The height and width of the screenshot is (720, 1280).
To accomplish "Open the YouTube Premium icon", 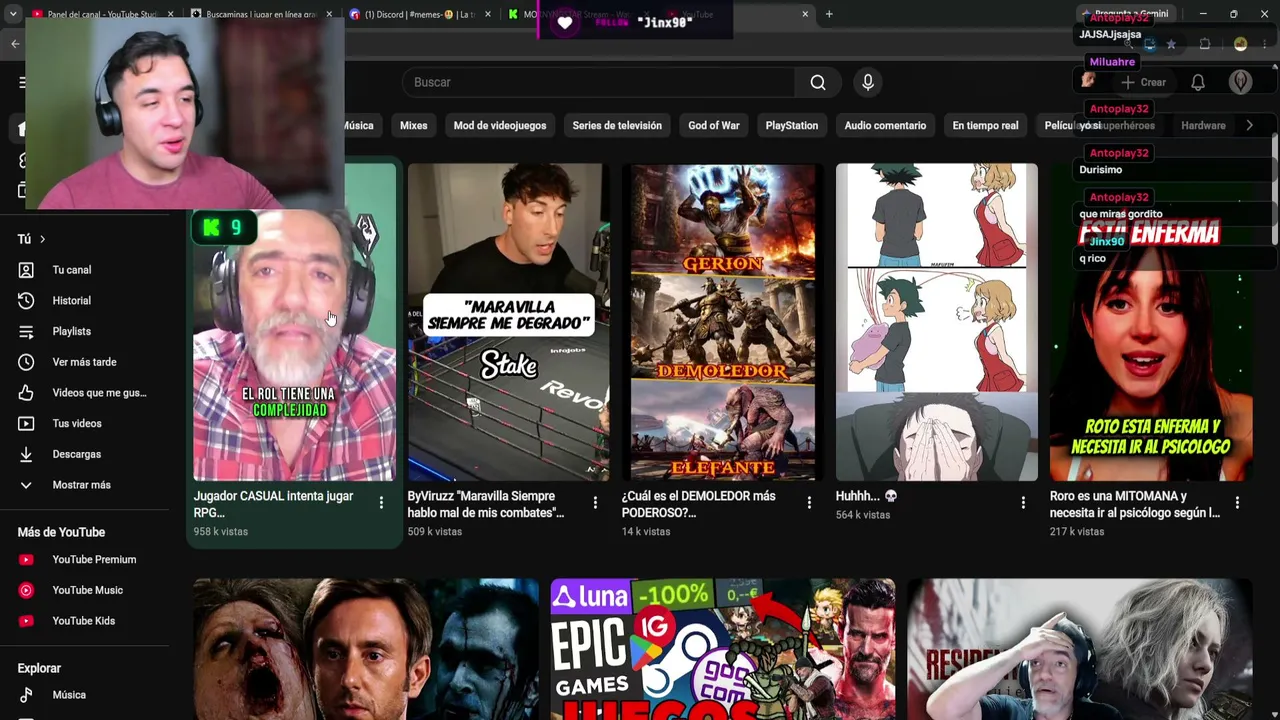I will (26, 560).
